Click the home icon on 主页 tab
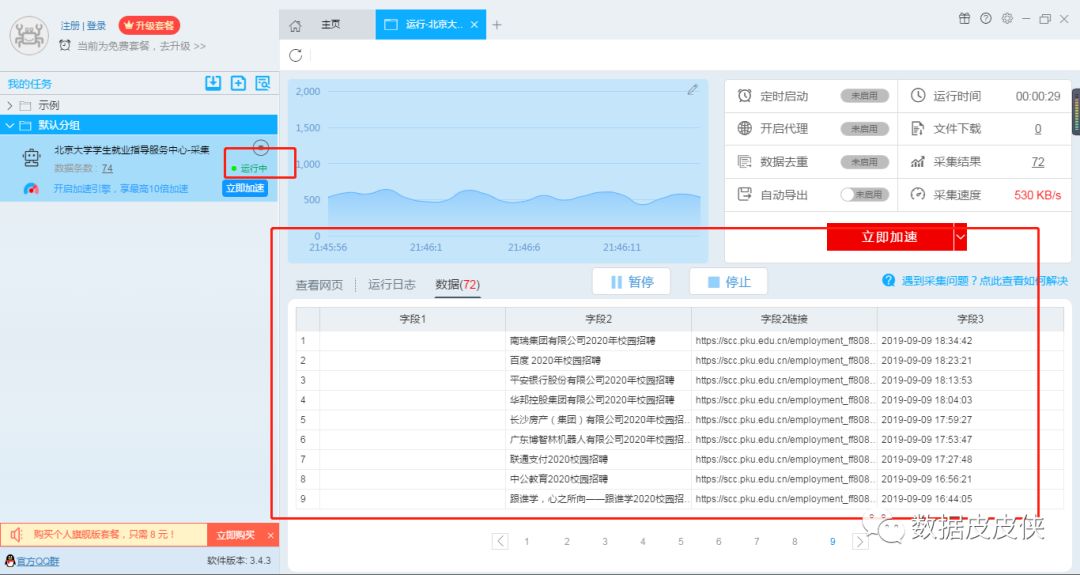This screenshot has height=575, width=1080. pos(295,25)
